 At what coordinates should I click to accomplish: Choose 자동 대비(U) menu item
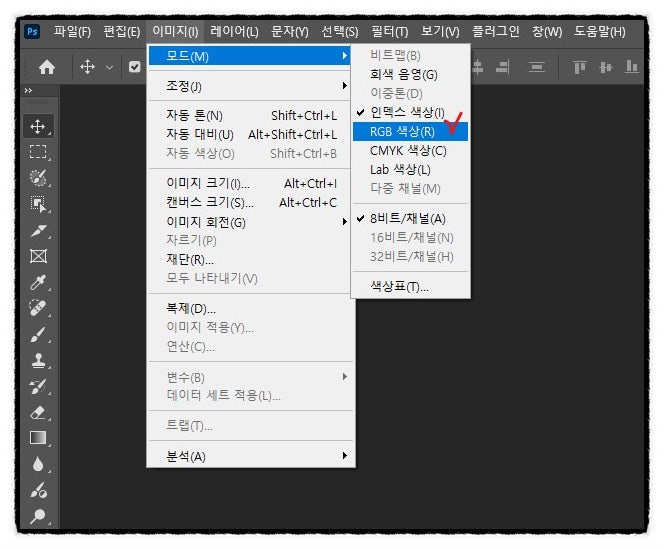tap(250, 134)
